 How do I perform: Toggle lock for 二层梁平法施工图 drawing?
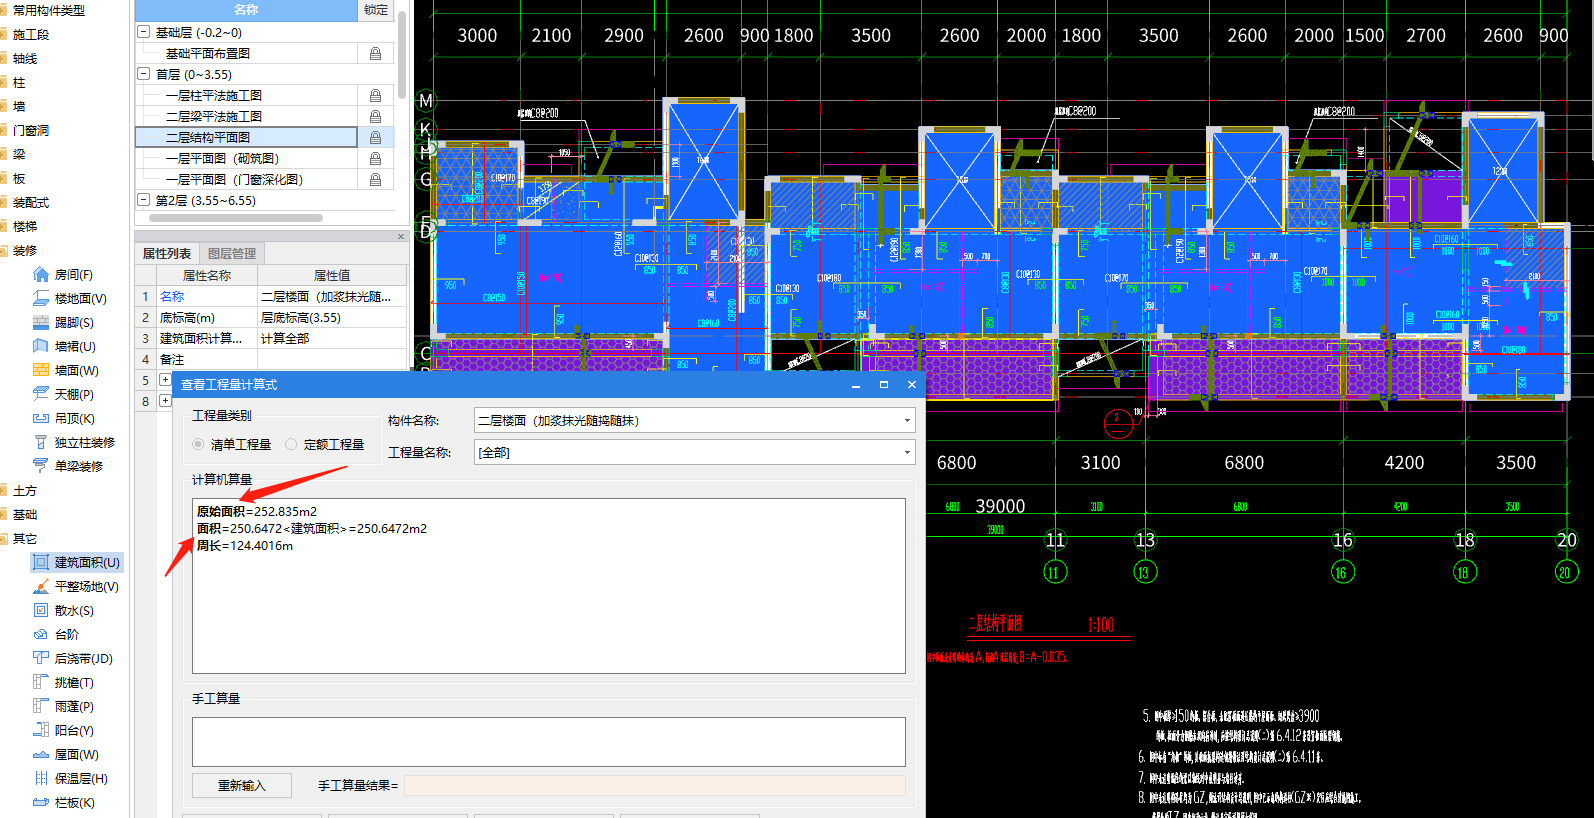pyautogui.click(x=375, y=117)
